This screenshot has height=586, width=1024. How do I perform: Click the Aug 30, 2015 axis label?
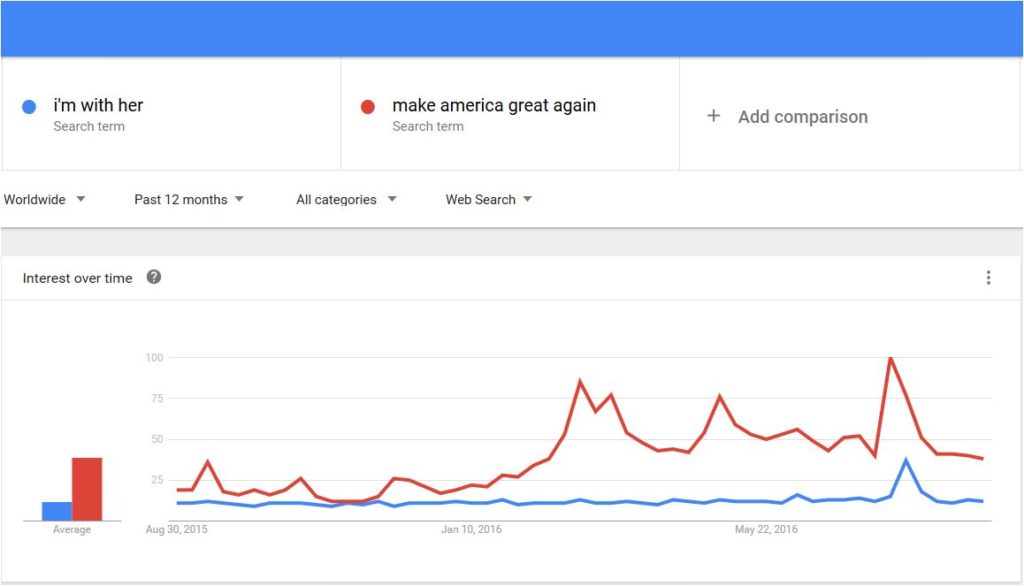176,529
